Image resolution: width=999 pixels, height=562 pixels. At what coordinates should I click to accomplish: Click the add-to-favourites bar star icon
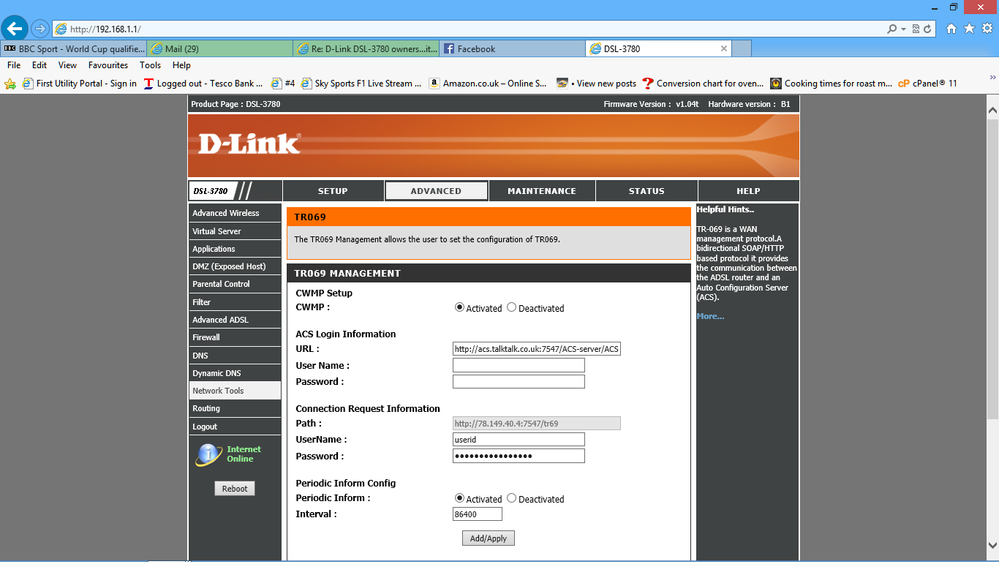point(10,83)
